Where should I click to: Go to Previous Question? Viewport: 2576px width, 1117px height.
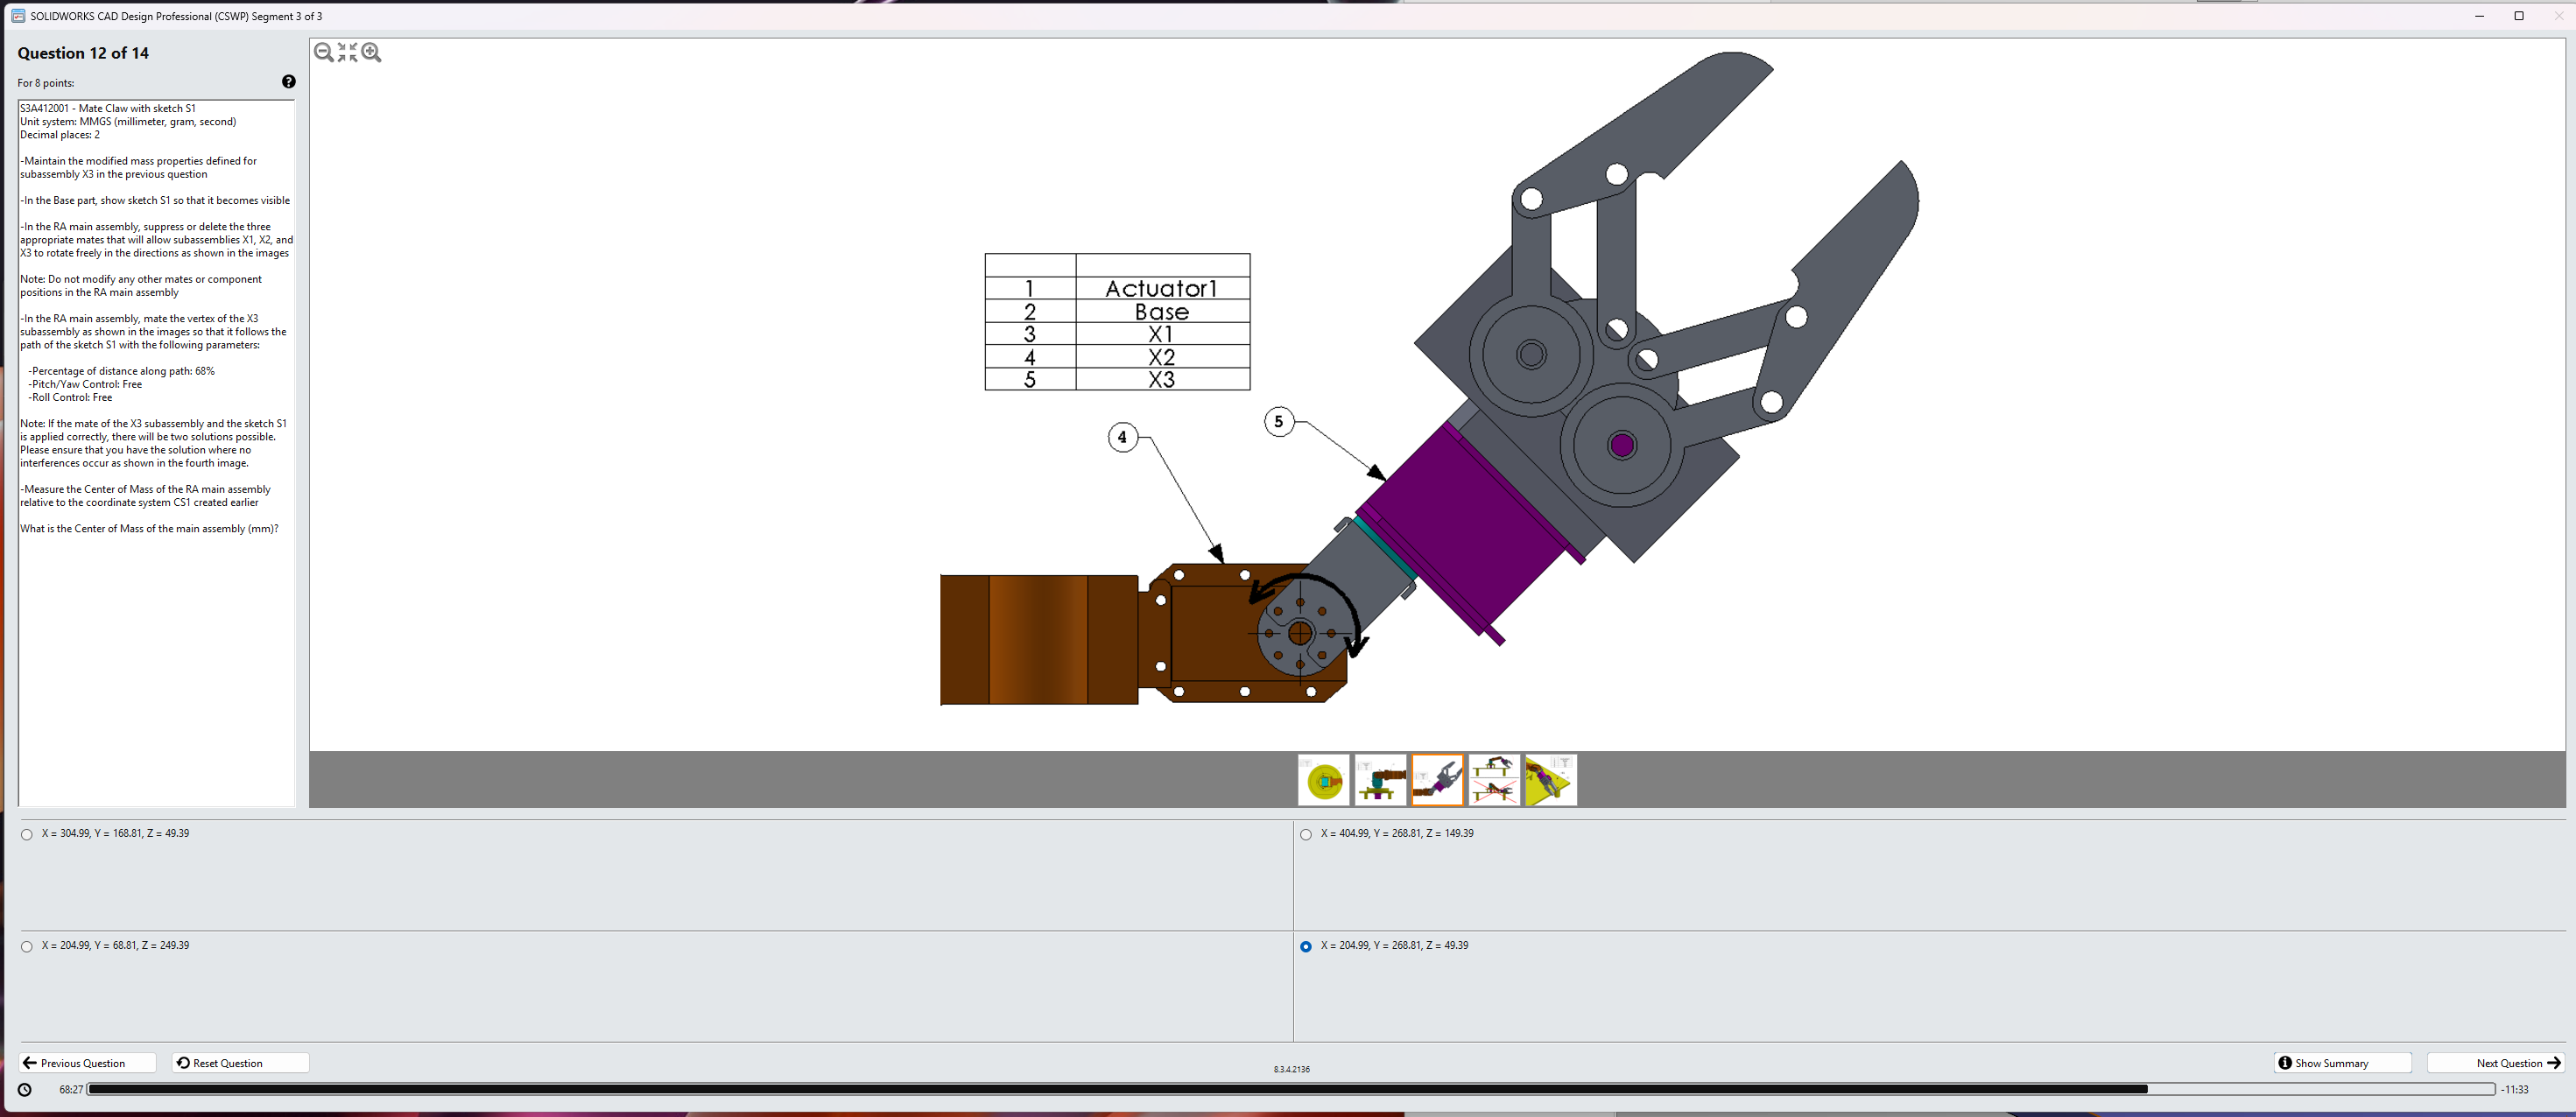(x=87, y=1063)
